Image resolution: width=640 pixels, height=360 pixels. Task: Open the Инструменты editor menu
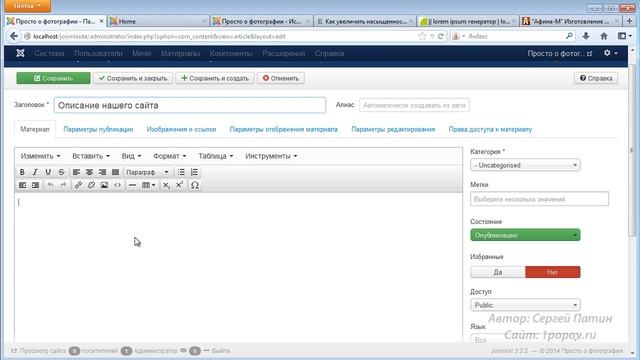(x=271, y=156)
